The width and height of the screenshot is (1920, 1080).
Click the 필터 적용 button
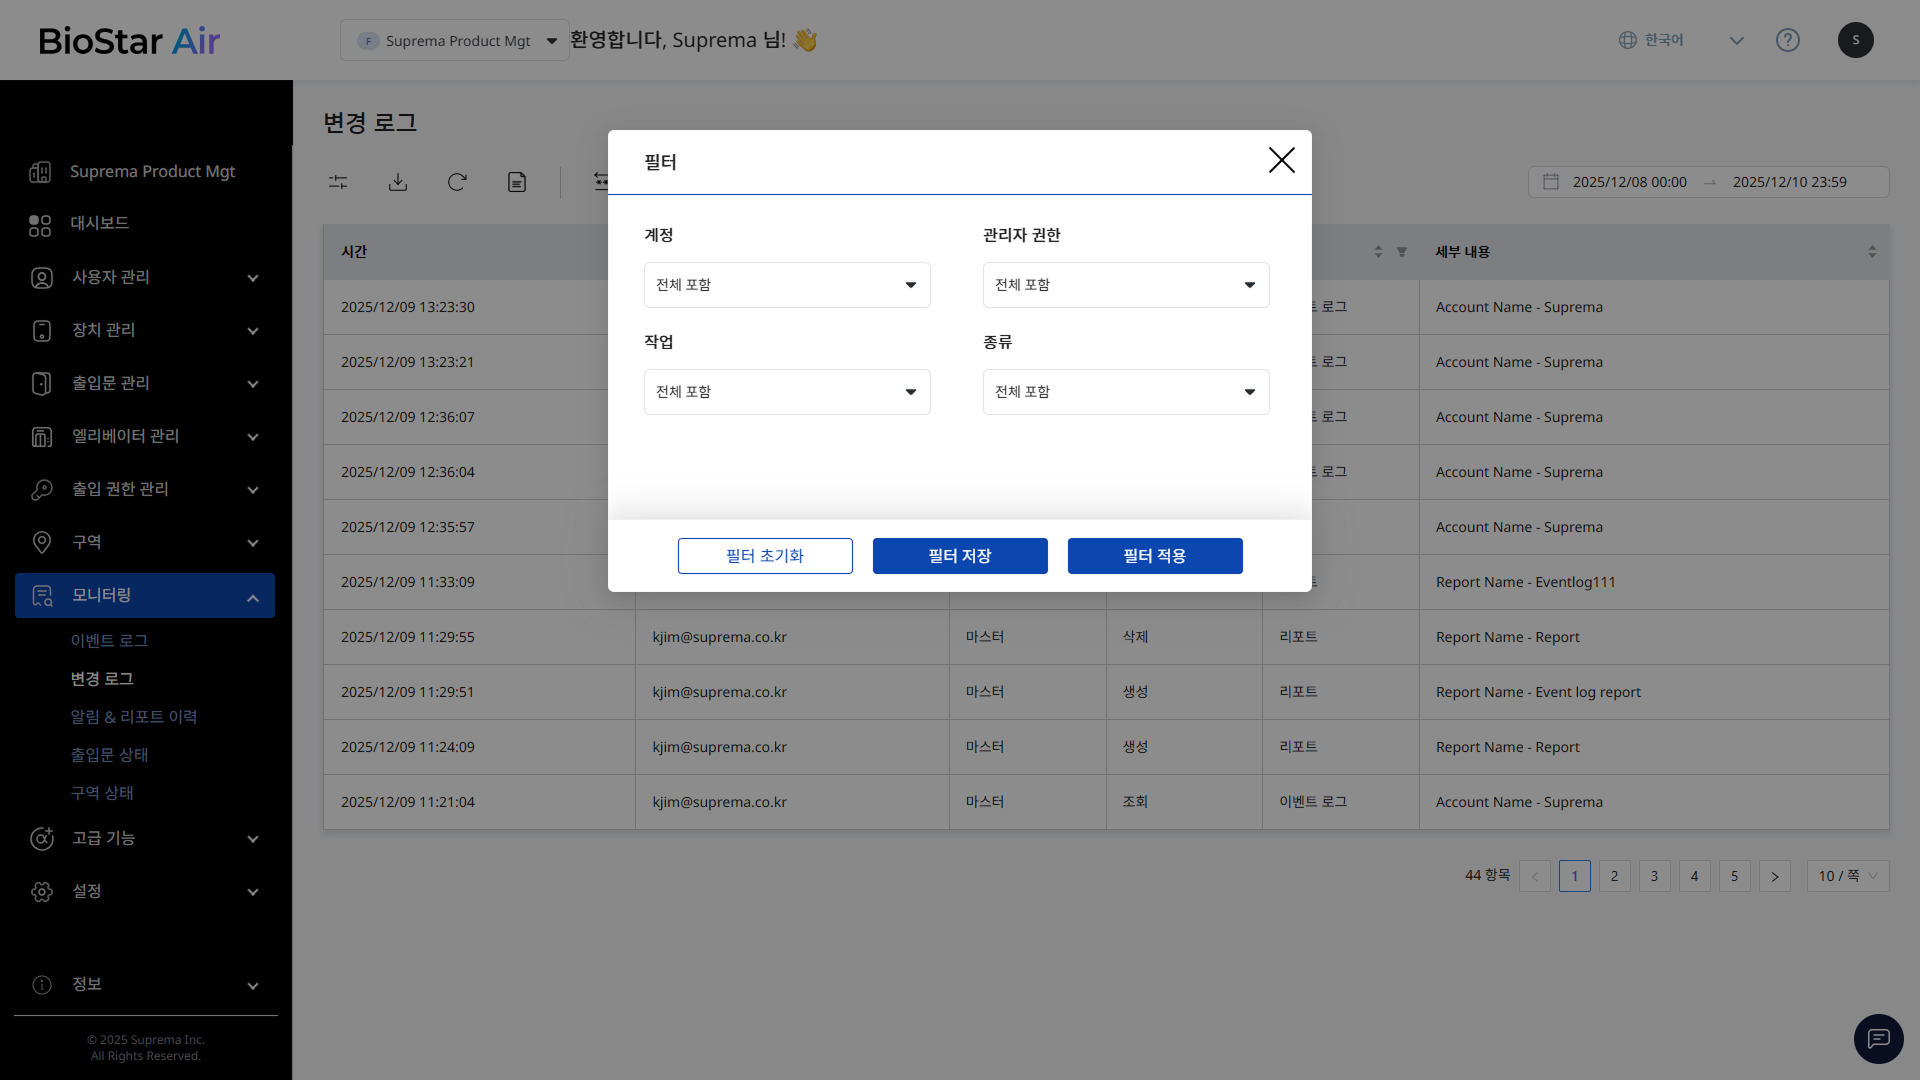1155,556
